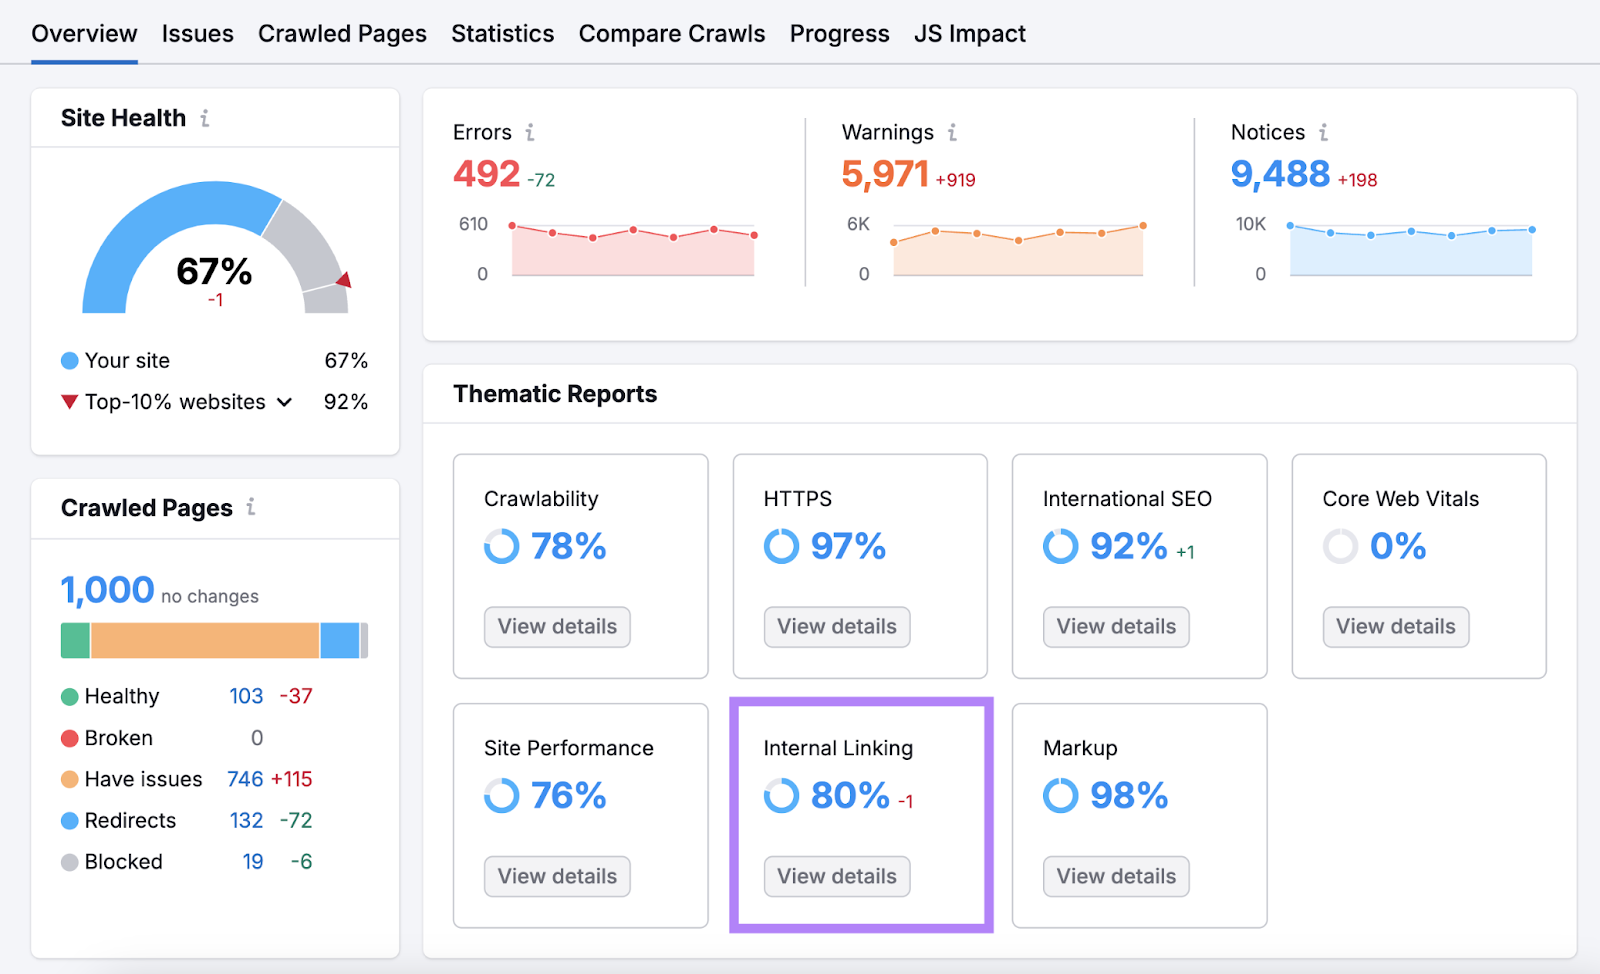
Task: Open the Compare Crawls tab
Action: pyautogui.click(x=671, y=34)
